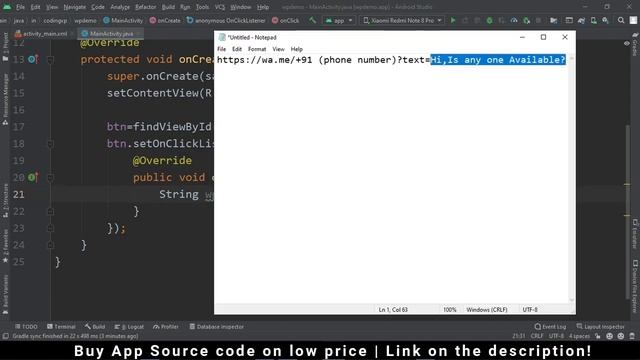Viewport: 640px width, 360px height.
Task: Click the fold end marker at line 23
Action: click(51, 228)
